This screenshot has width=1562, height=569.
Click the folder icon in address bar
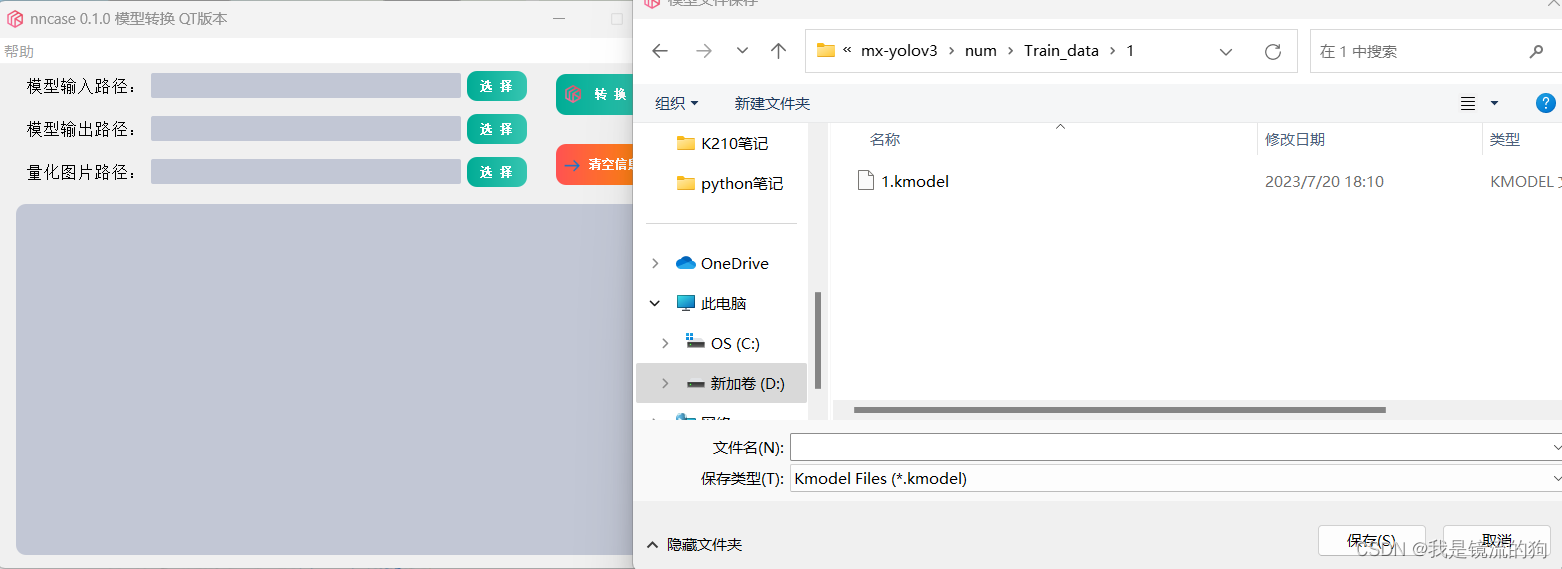826,51
